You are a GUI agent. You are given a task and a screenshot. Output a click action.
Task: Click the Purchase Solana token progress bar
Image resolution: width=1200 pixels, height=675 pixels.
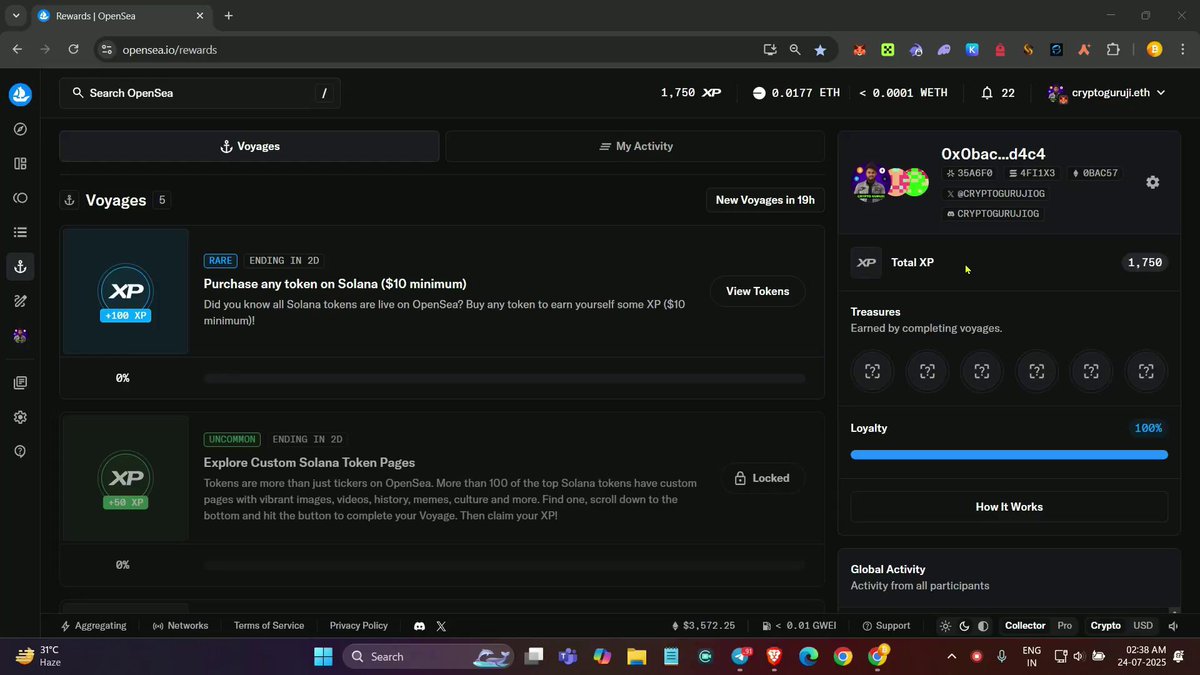pyautogui.click(x=504, y=379)
